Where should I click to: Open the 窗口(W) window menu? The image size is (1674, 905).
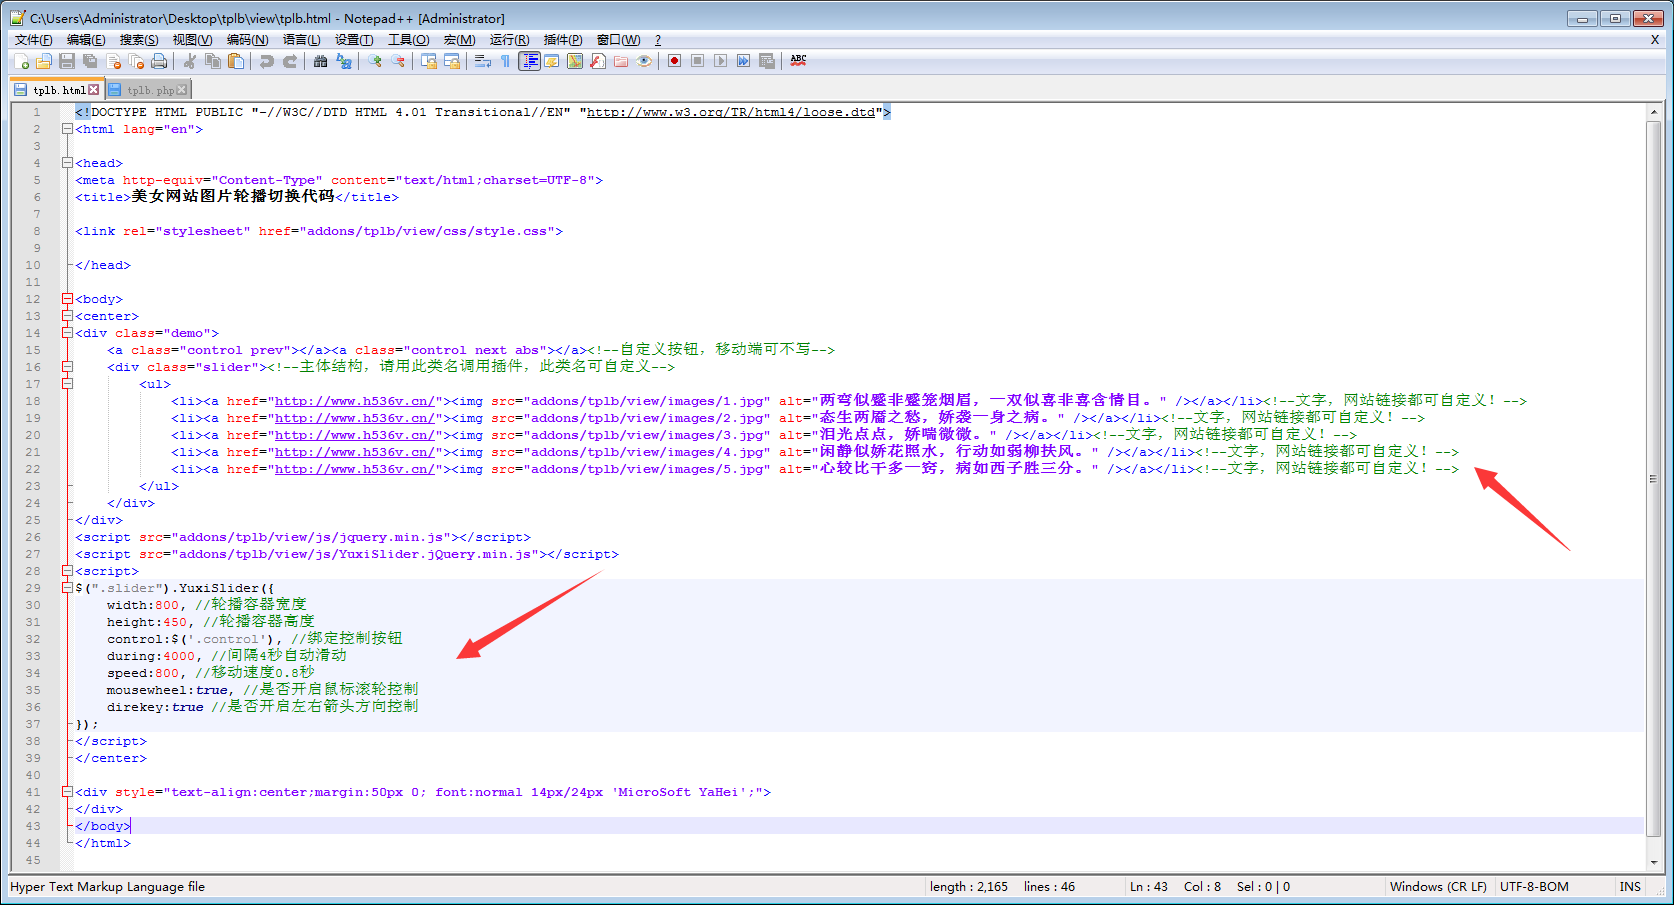click(618, 40)
